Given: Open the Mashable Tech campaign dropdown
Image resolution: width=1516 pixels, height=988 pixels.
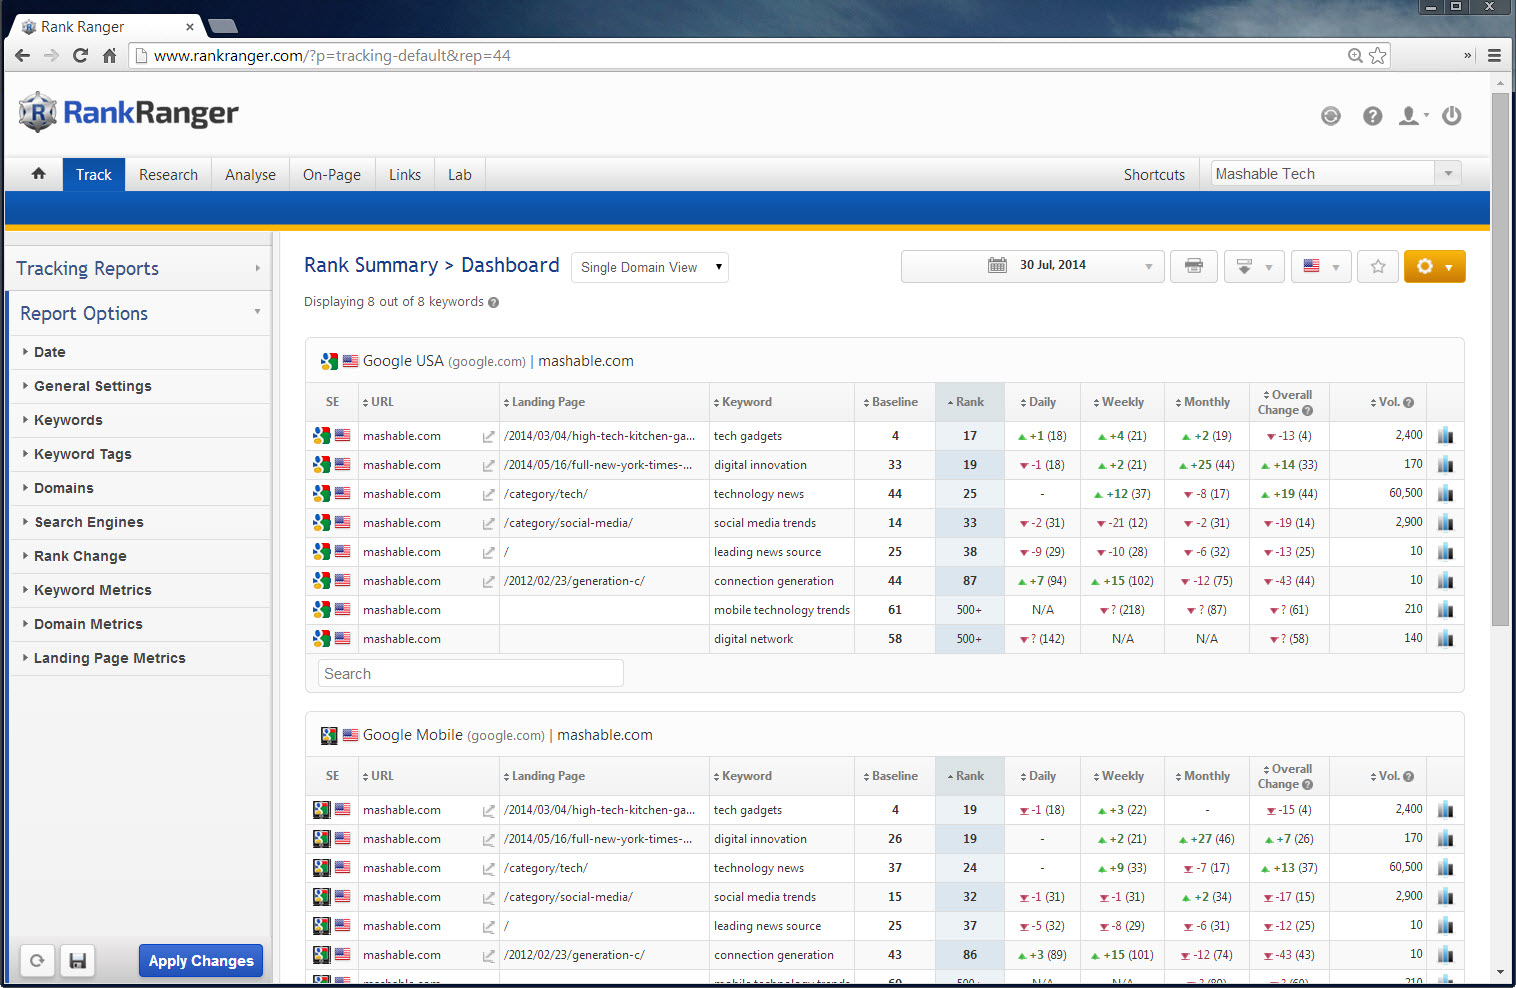Looking at the screenshot, I should coord(1335,174).
